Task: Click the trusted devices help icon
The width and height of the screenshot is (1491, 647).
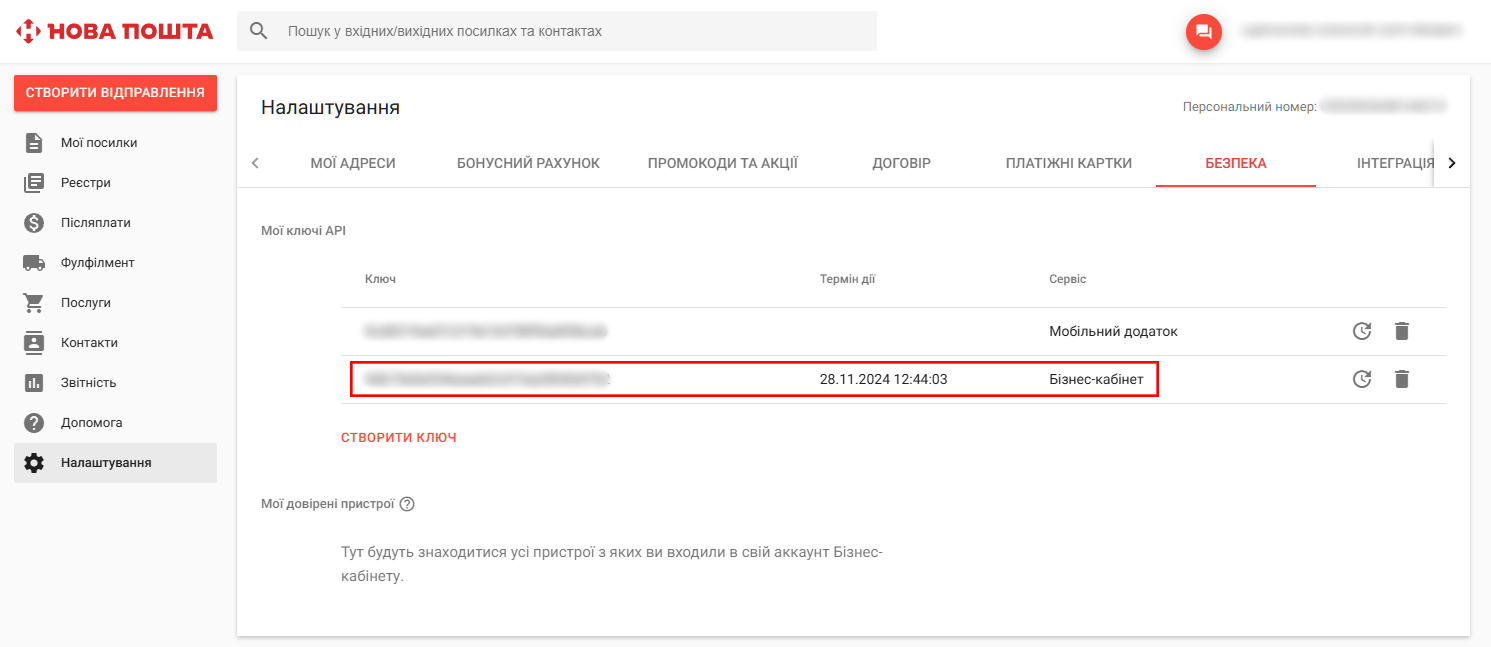Action: 407,504
